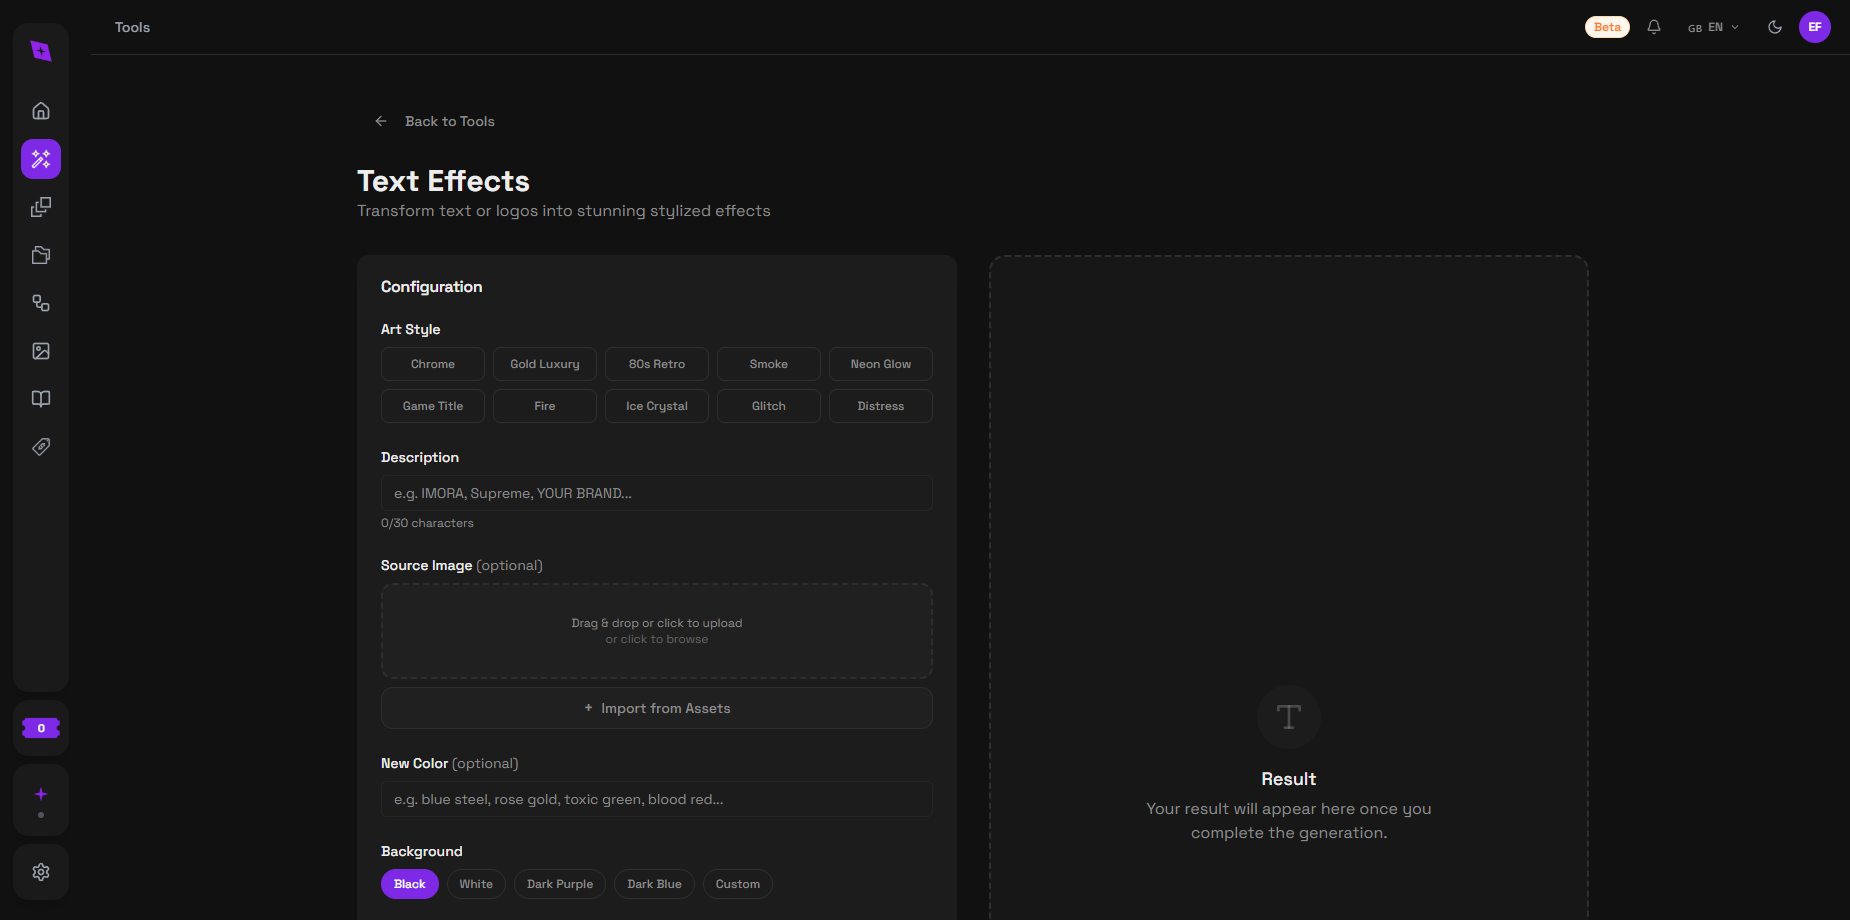This screenshot has height=920, width=1850.
Task: Click the purple credits ticket showing 0
Action: click(x=41, y=728)
